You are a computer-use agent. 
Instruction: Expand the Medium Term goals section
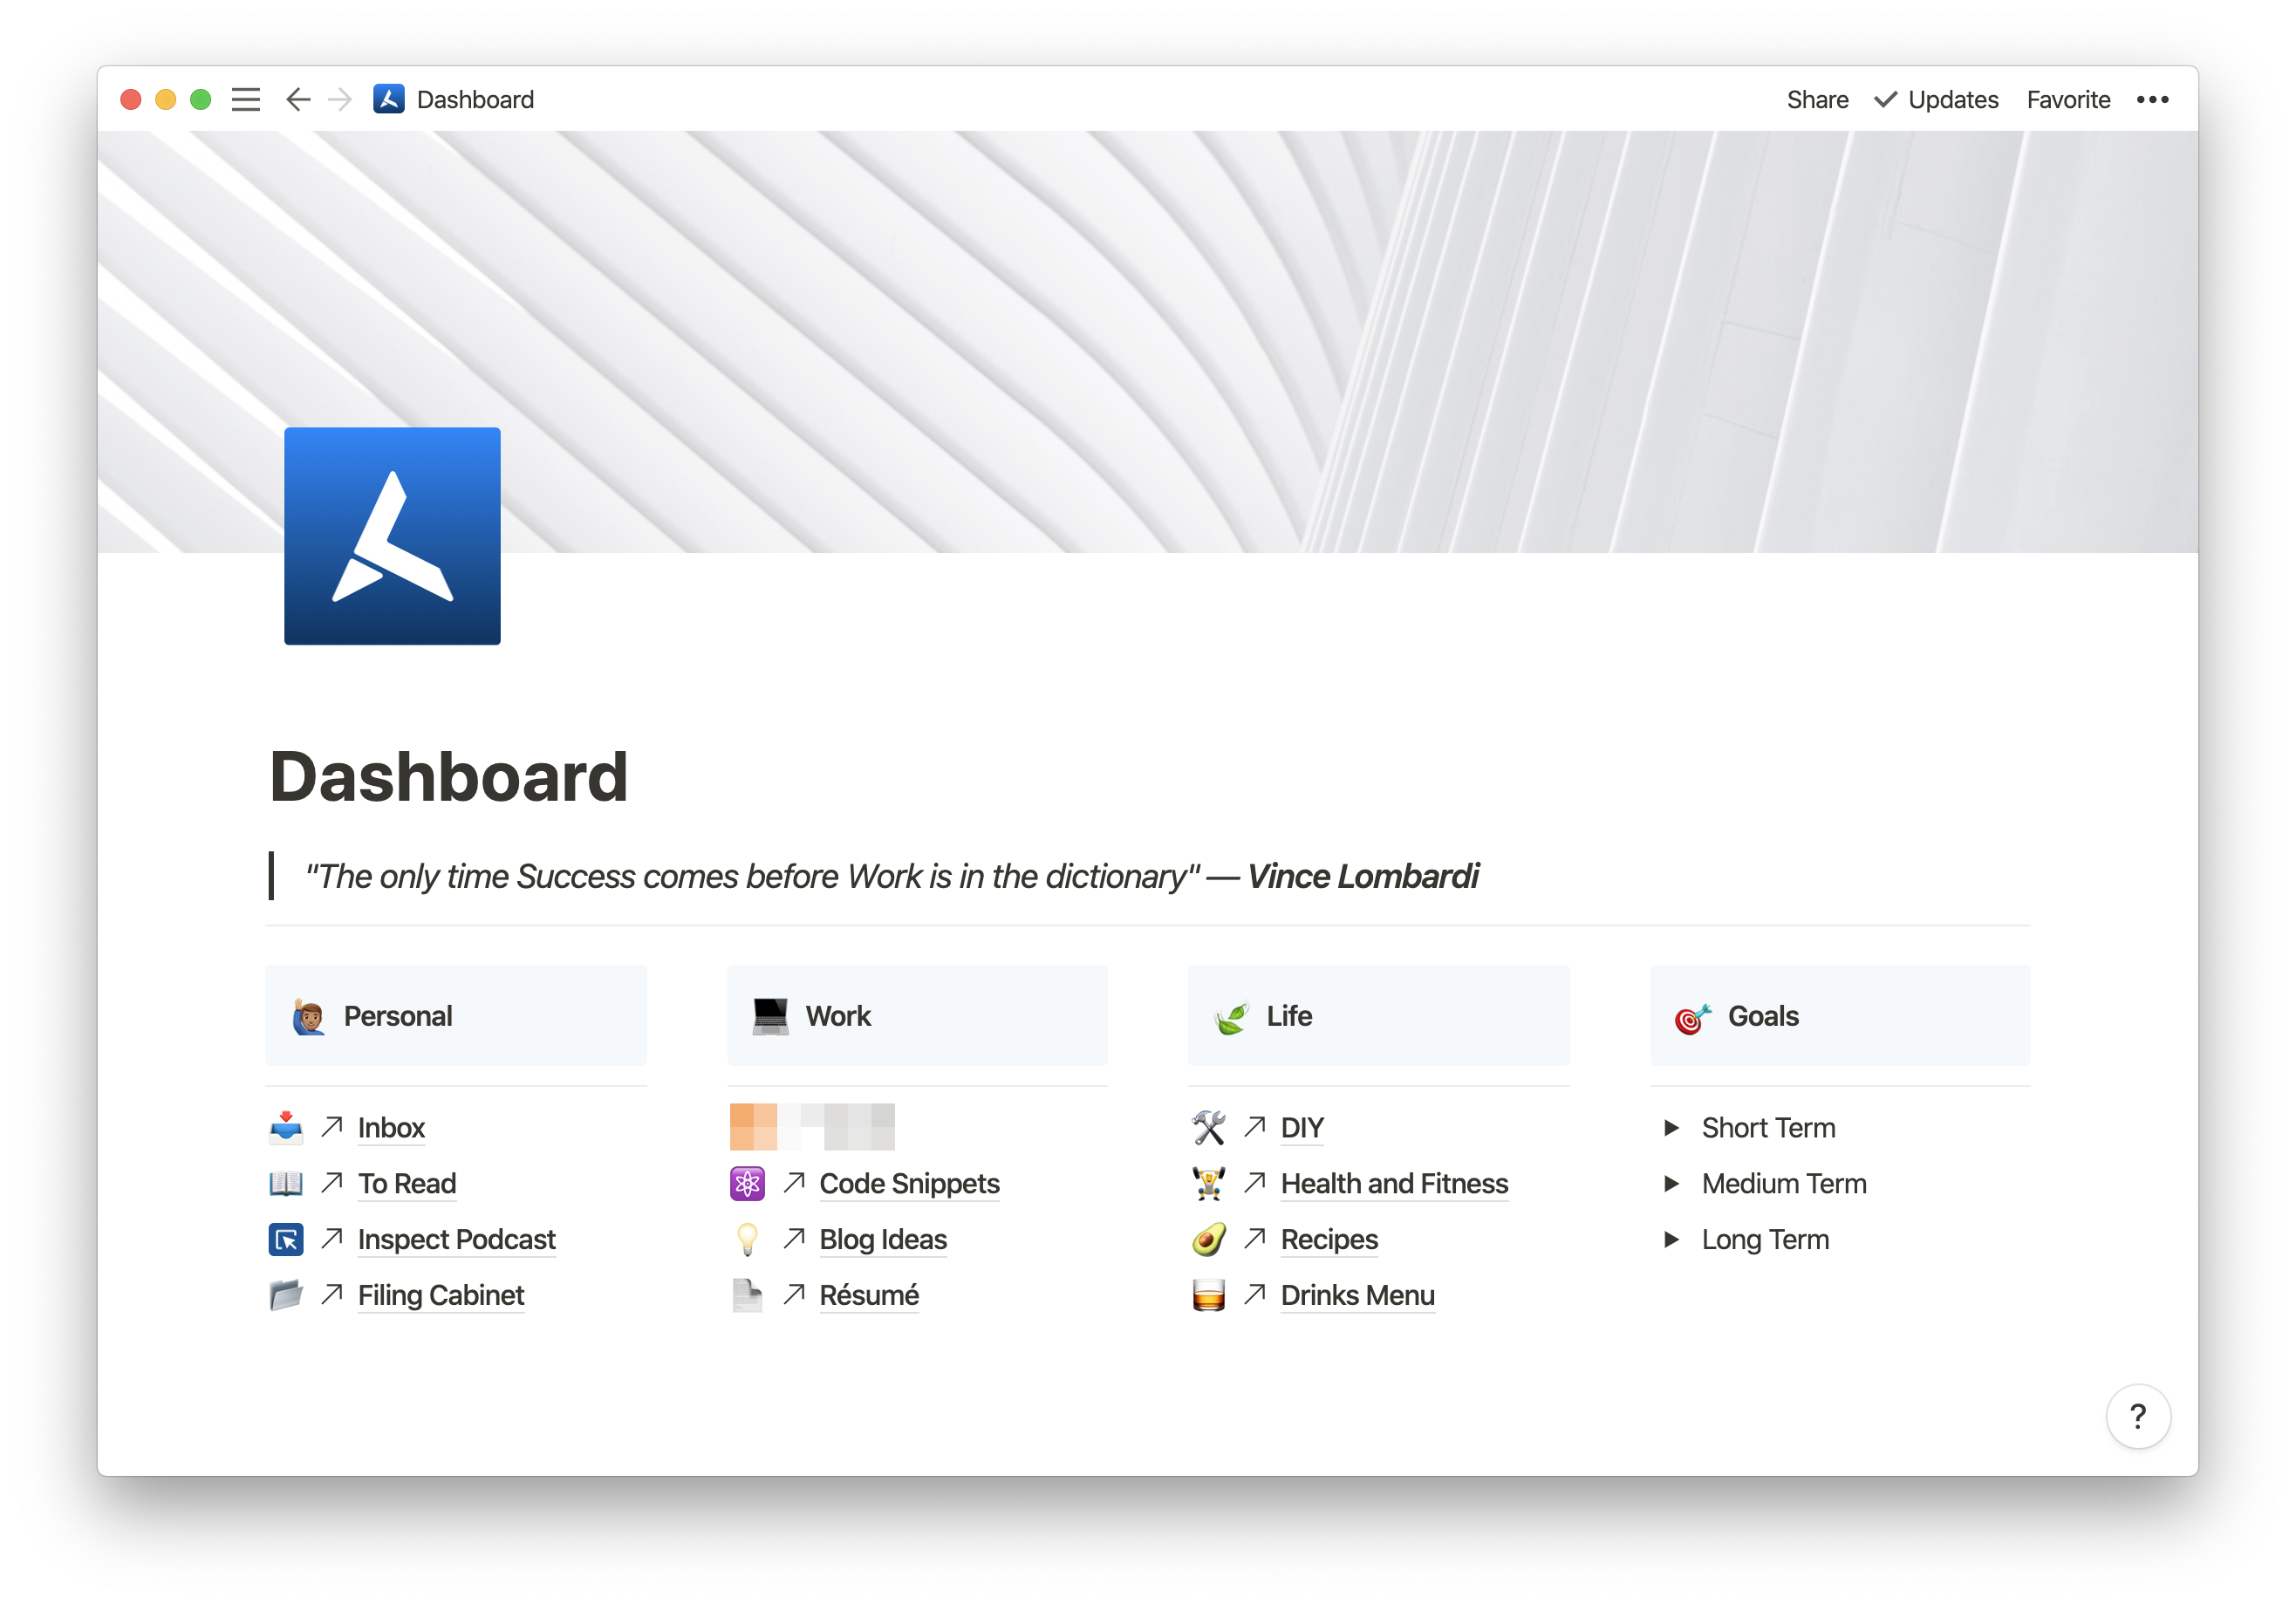tap(1673, 1183)
